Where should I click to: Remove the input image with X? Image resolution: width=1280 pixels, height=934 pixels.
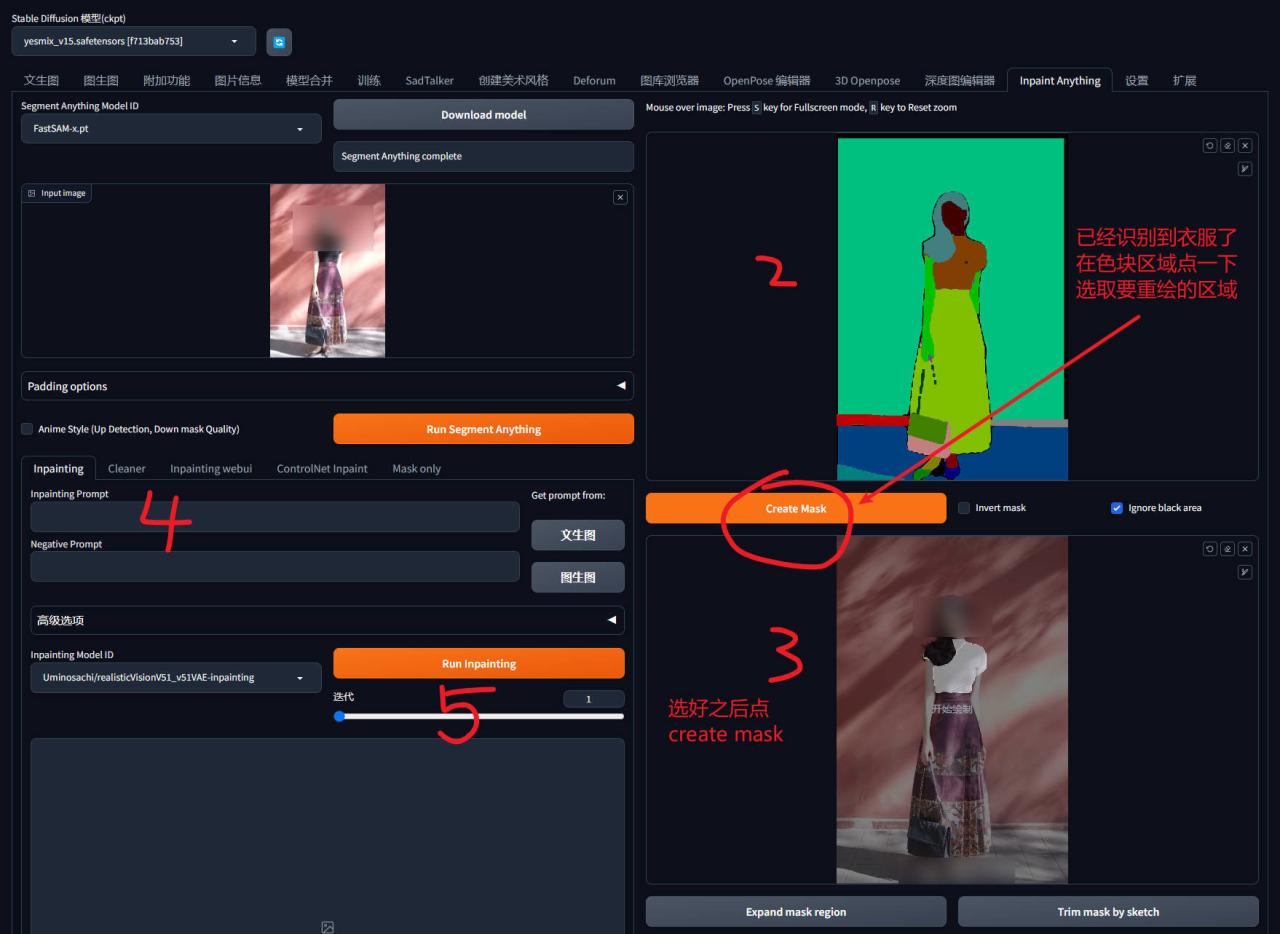pyautogui.click(x=620, y=198)
